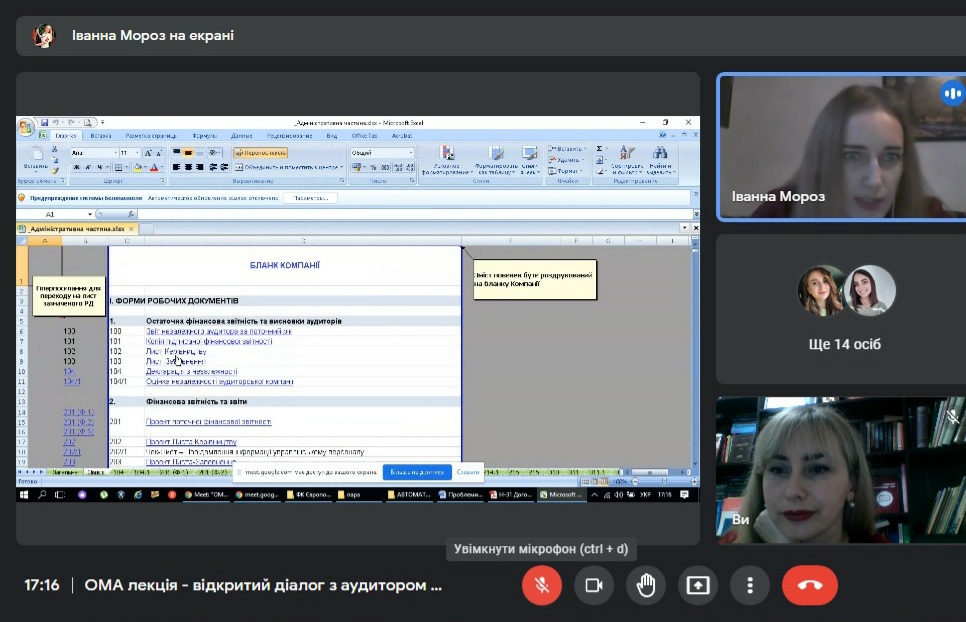The image size is (966, 622).
Task: Click the Format Painter brush icon
Action: tap(55, 170)
